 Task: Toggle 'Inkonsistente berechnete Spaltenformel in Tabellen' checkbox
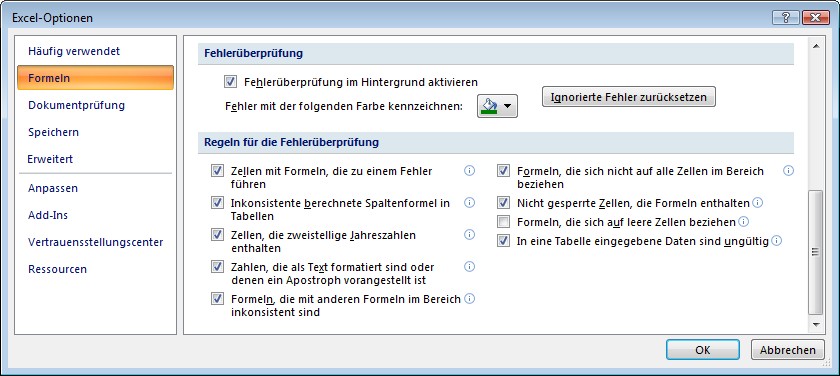(x=217, y=203)
